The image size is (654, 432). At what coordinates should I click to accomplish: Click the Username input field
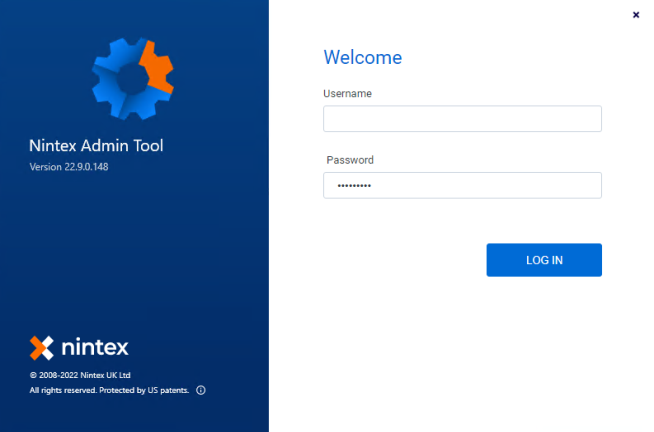tap(462, 119)
